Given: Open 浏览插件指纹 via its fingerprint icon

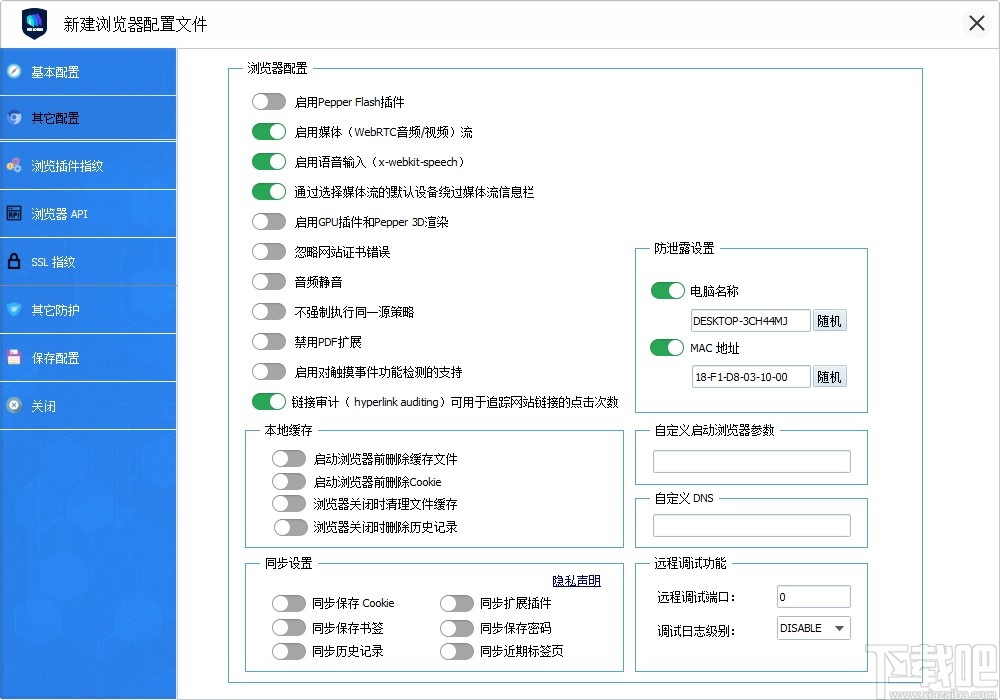Looking at the screenshot, I should point(13,164).
